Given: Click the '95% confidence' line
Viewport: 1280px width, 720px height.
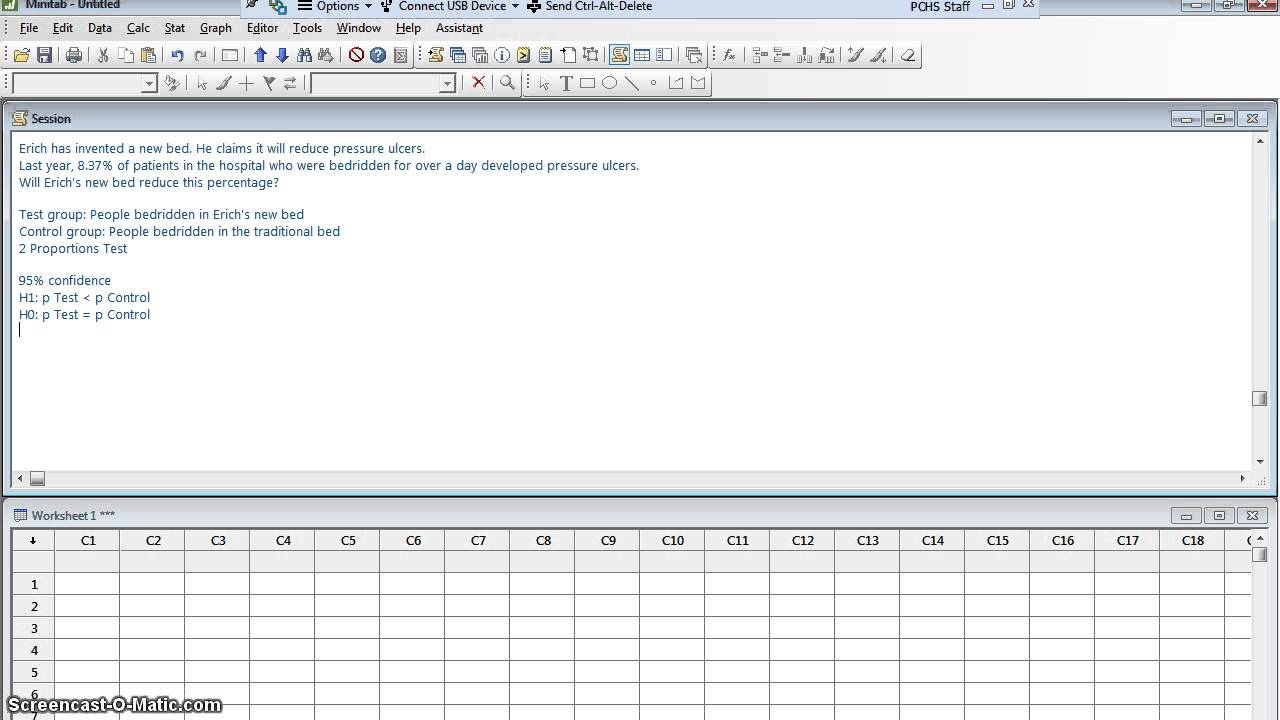Looking at the screenshot, I should point(65,281).
